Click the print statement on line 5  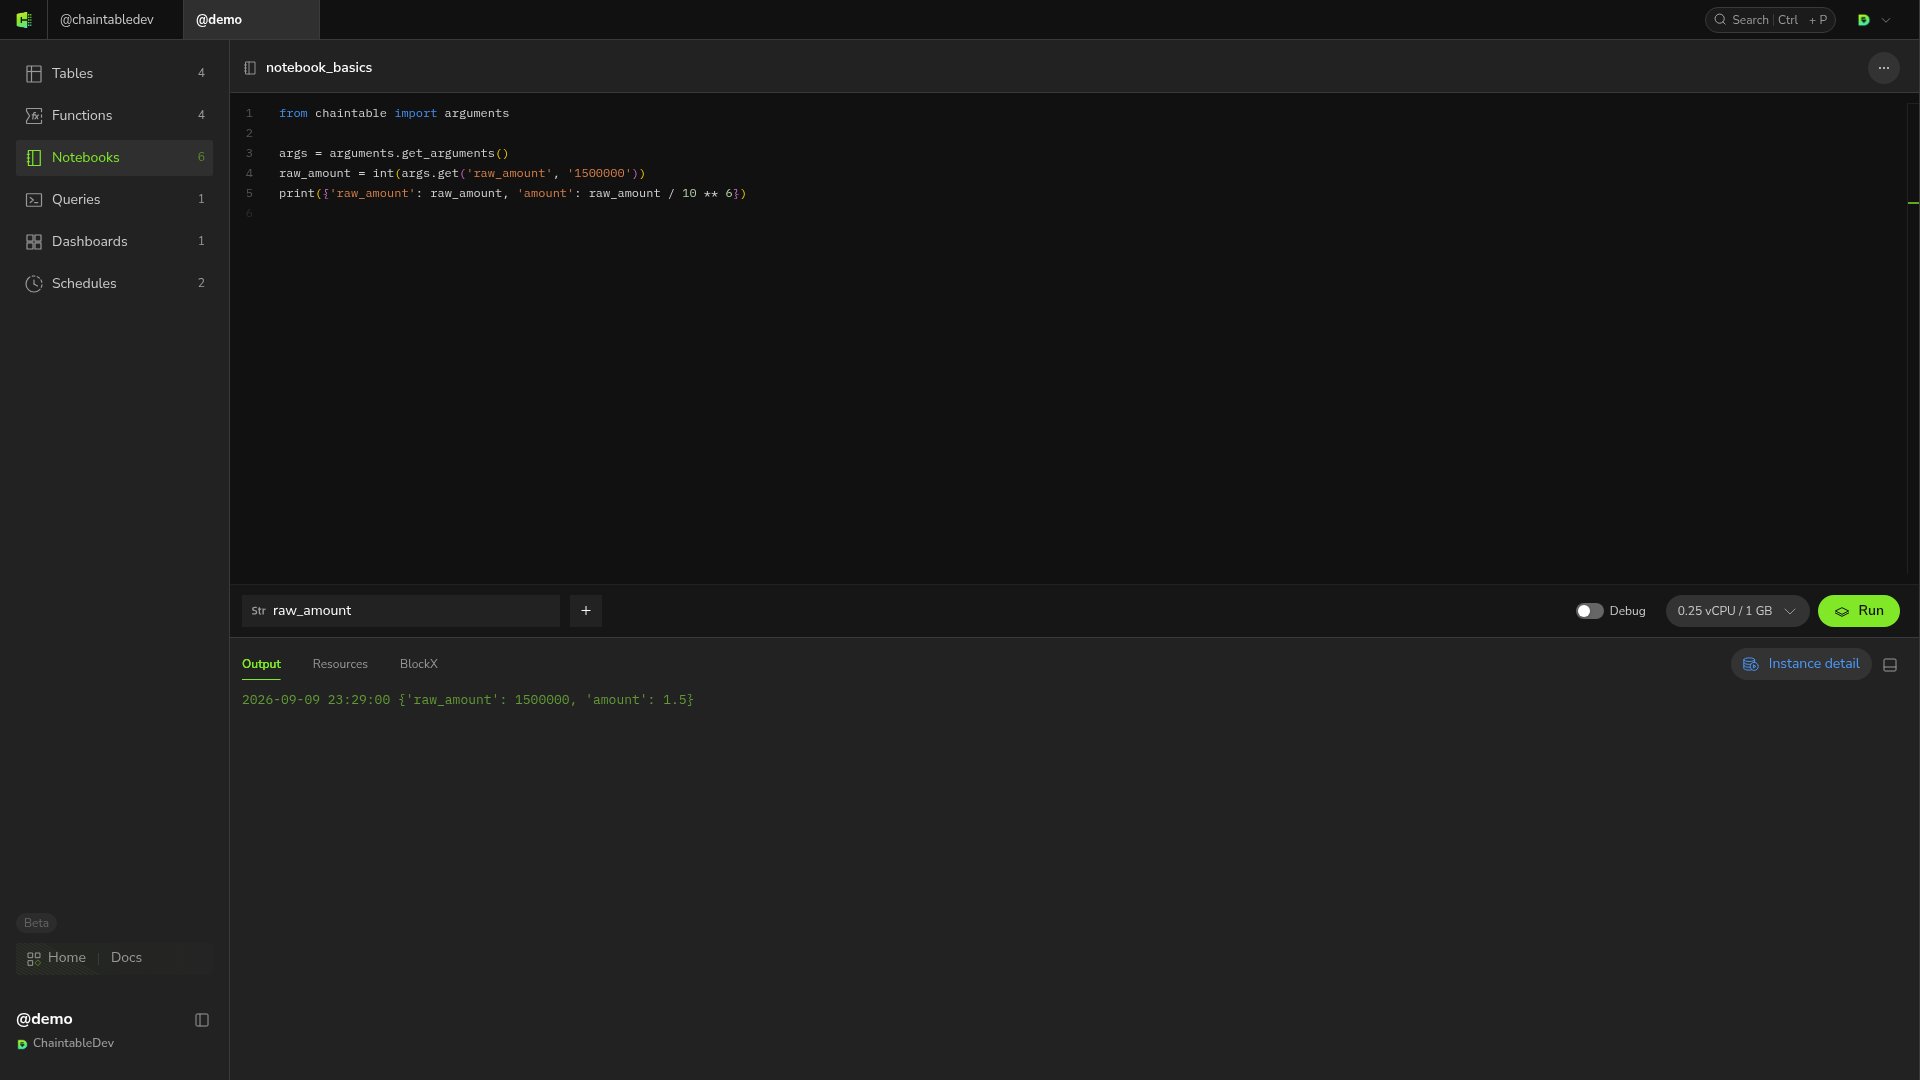pyautogui.click(x=512, y=194)
